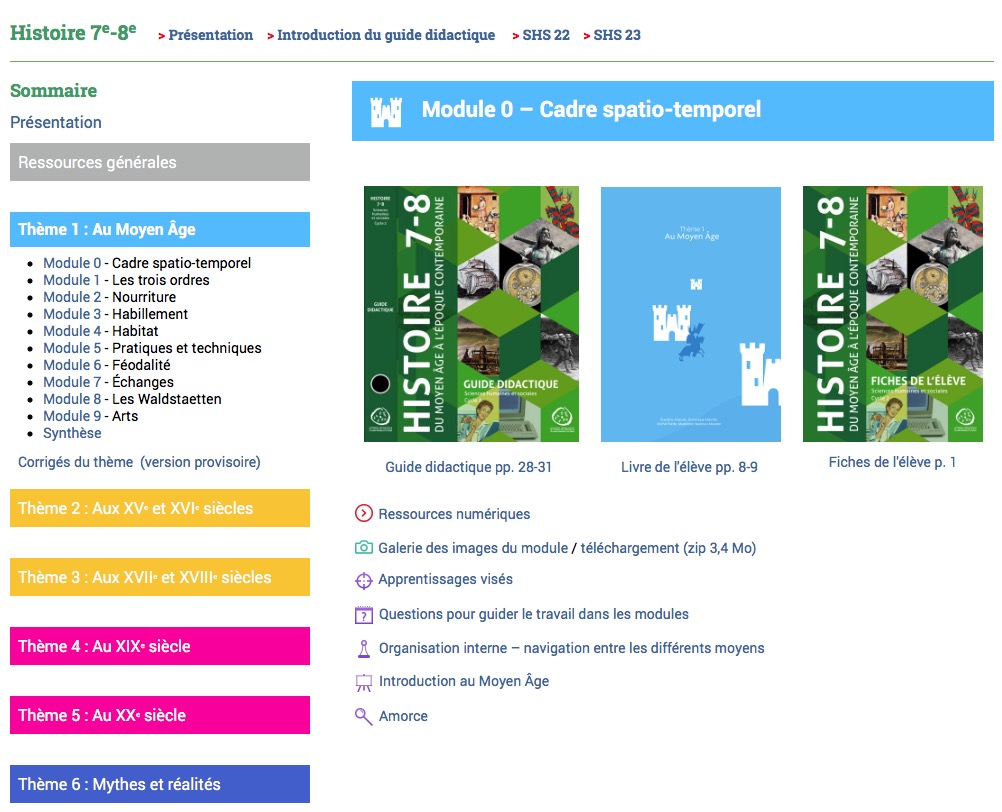1002x812 pixels.
Task: Open the SHS 22 top navigation item
Action: (x=545, y=35)
